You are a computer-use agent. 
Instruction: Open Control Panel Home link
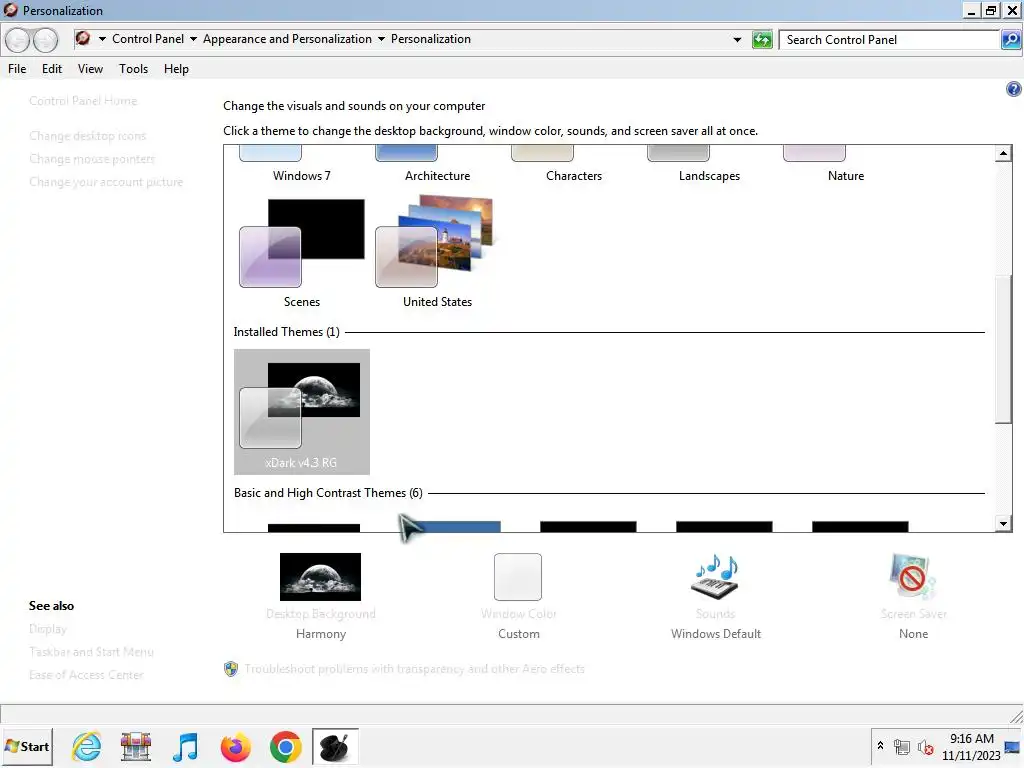click(83, 101)
